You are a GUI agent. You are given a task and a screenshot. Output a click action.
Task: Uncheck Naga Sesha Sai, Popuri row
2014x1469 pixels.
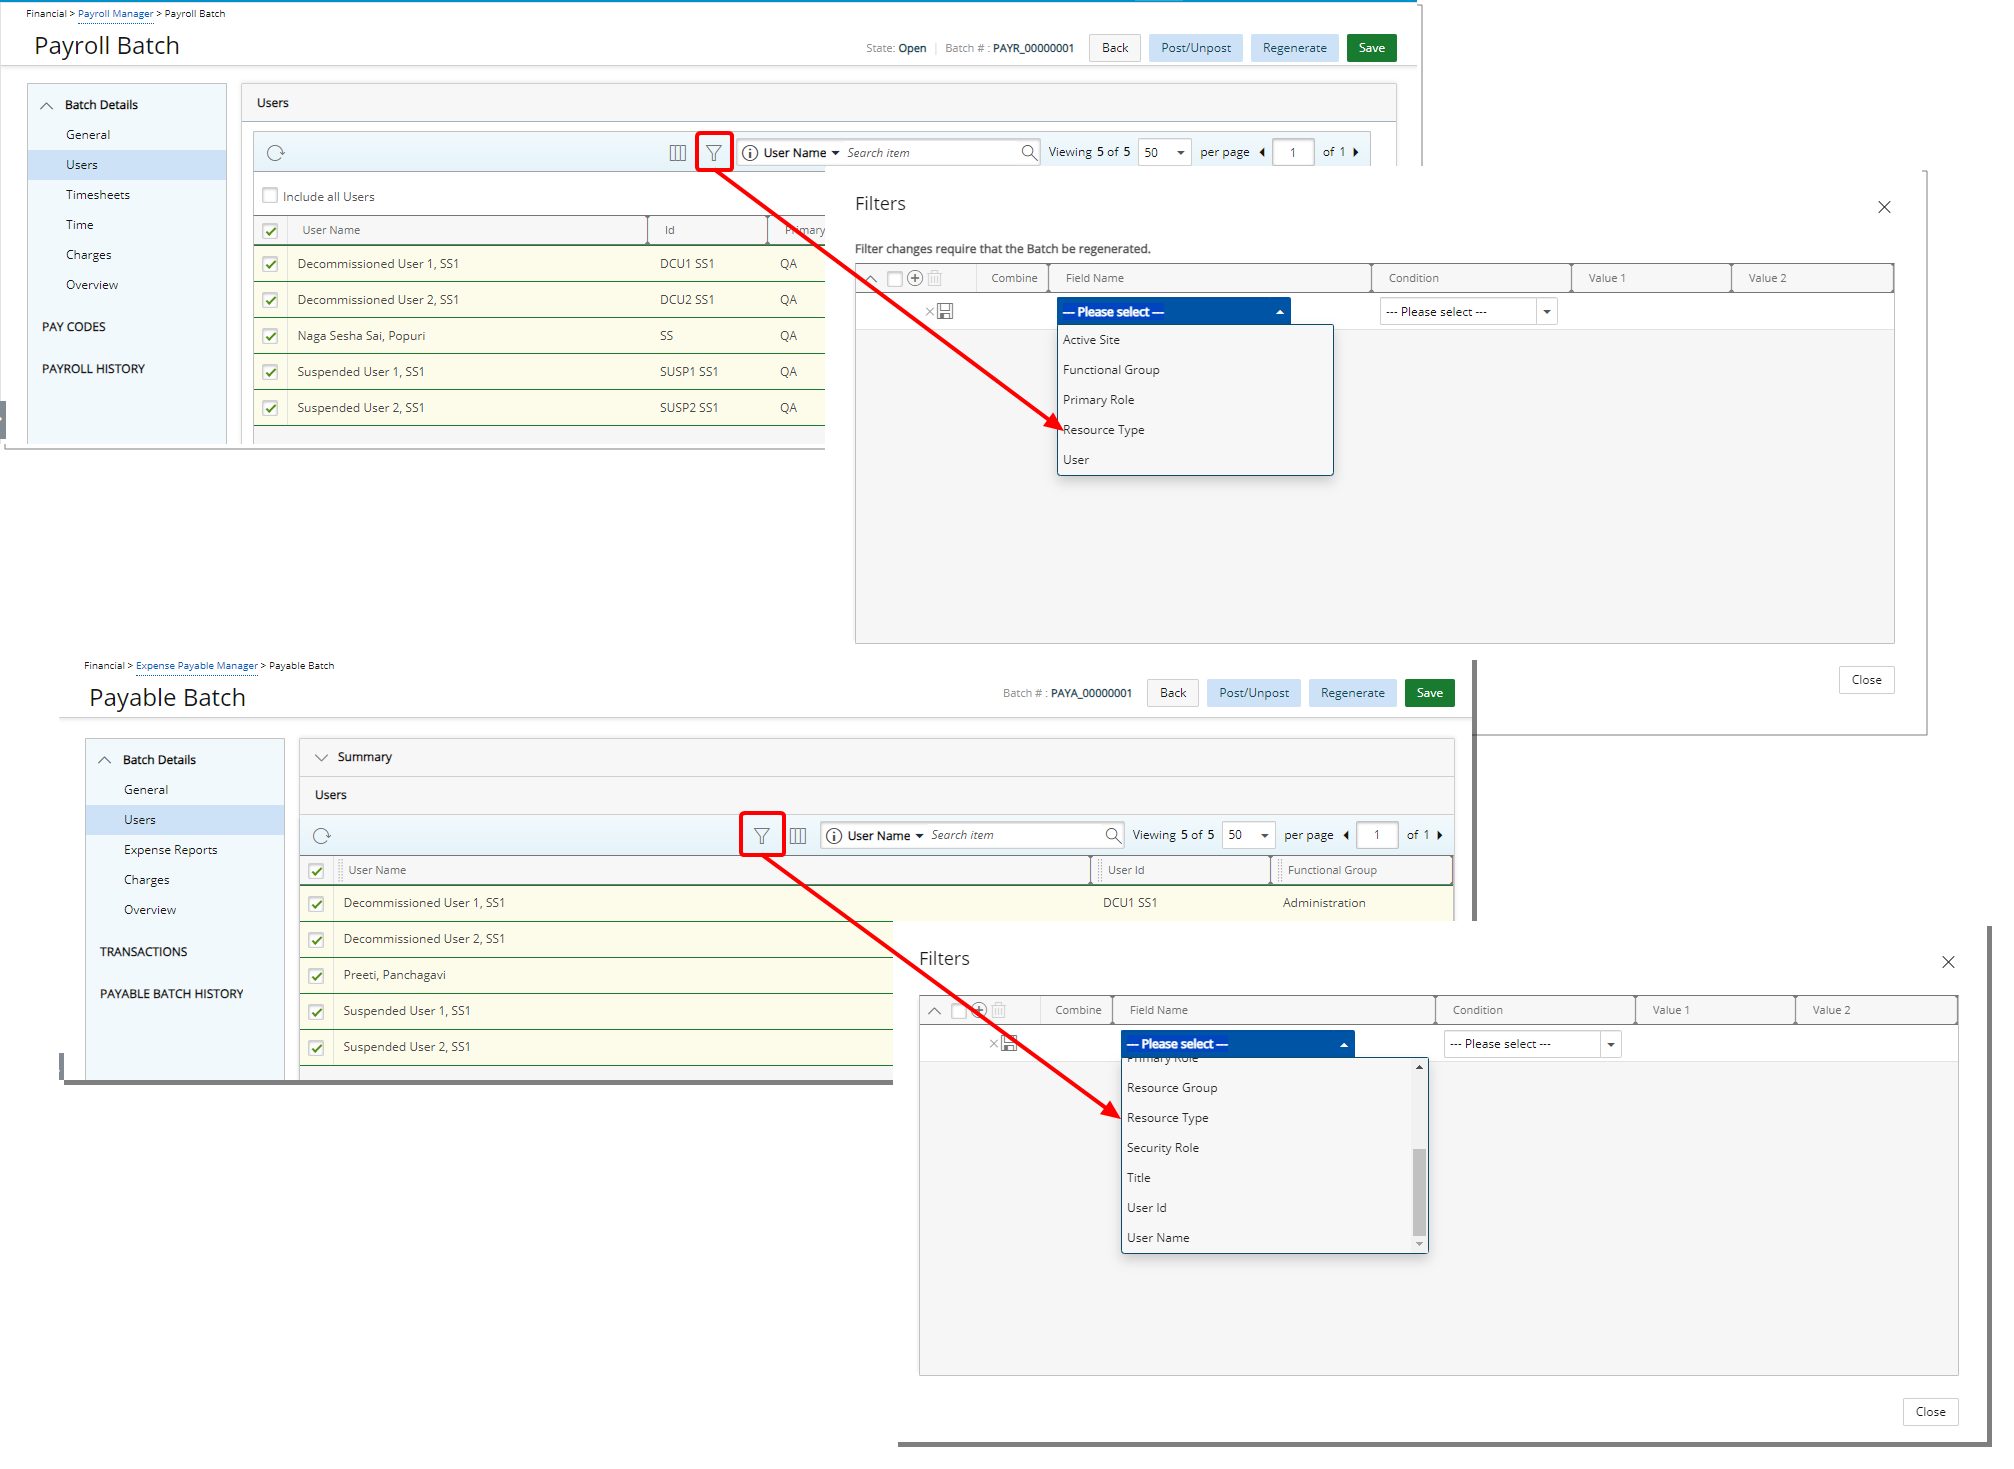(270, 336)
